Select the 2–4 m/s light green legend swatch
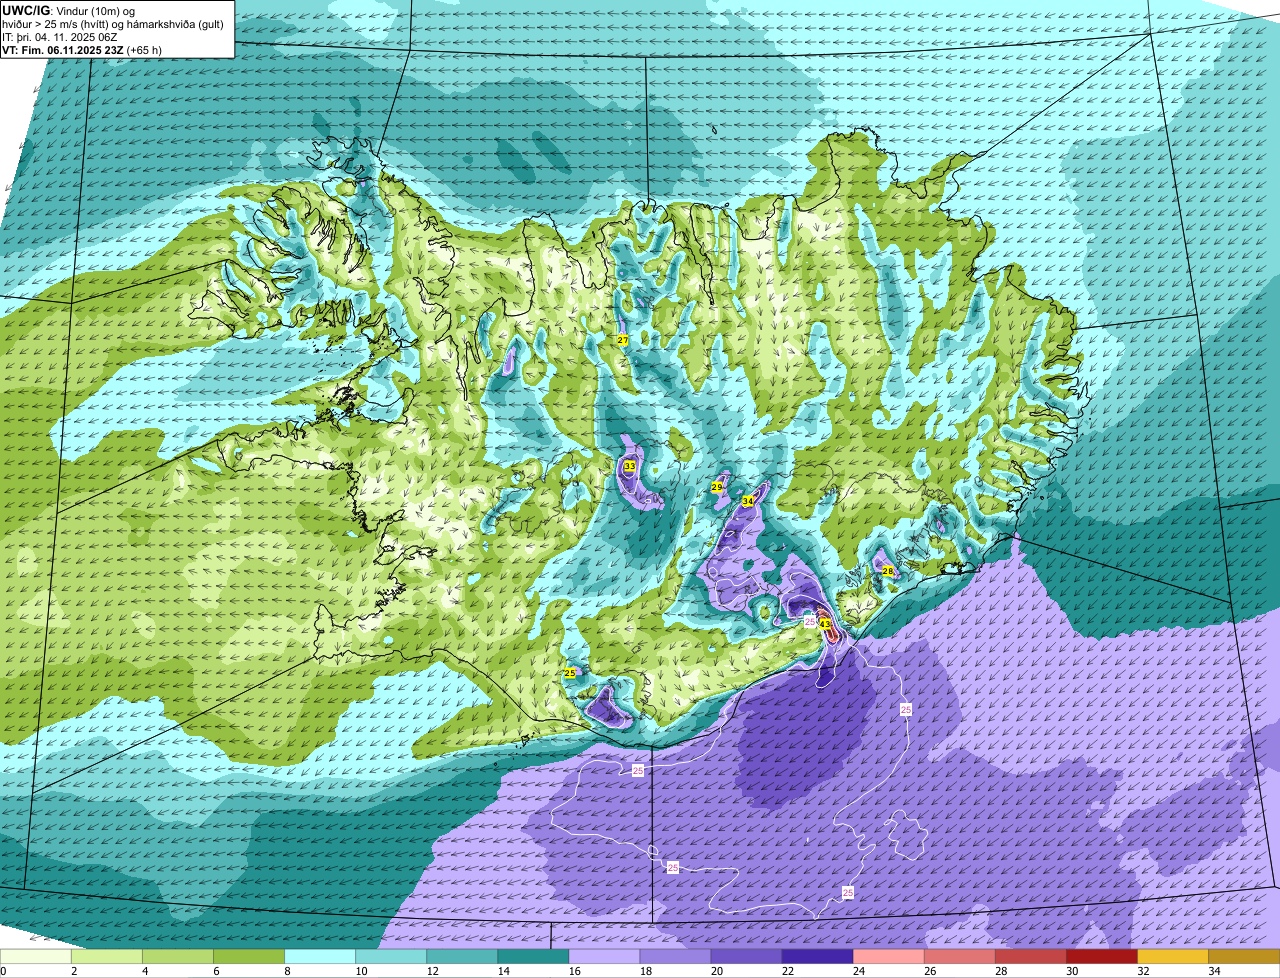This screenshot has height=978, width=1280. click(107, 957)
